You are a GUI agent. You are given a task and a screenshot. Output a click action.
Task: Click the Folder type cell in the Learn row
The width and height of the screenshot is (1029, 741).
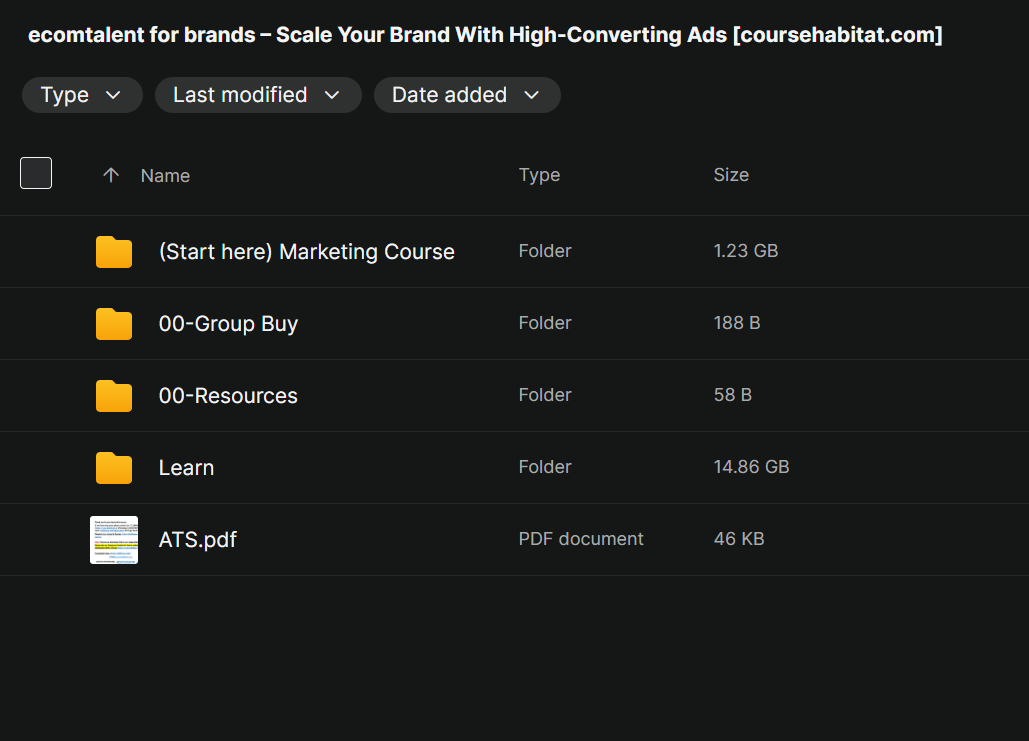pyautogui.click(x=545, y=467)
